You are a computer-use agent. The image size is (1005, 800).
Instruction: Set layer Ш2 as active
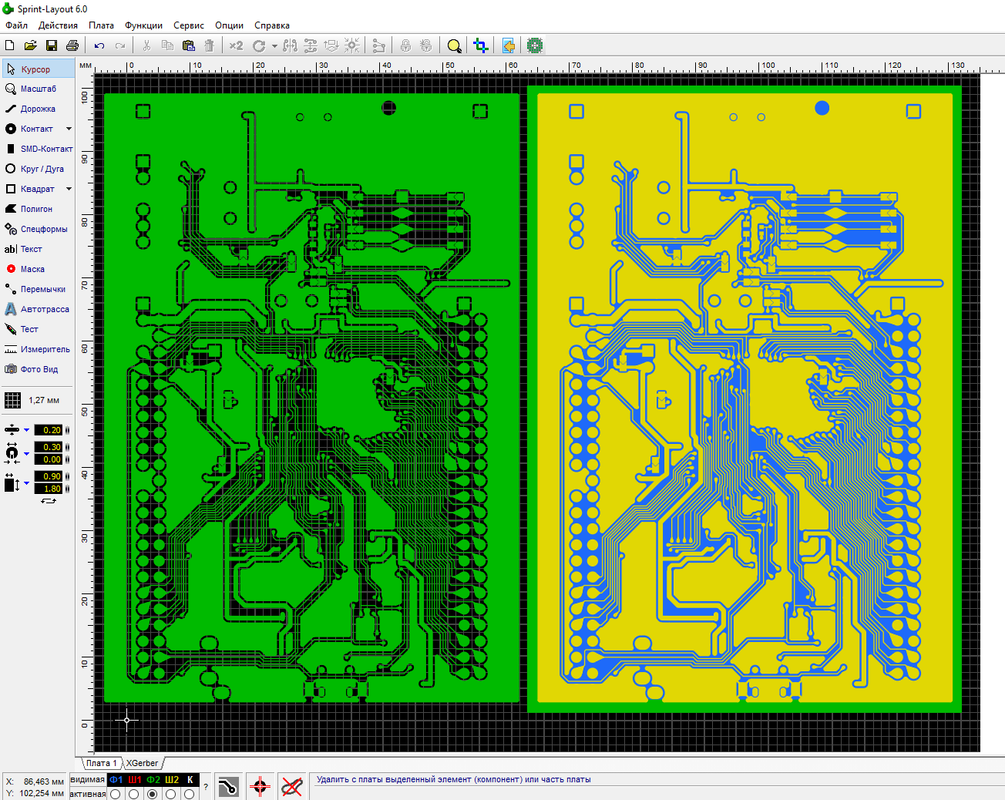(x=171, y=794)
